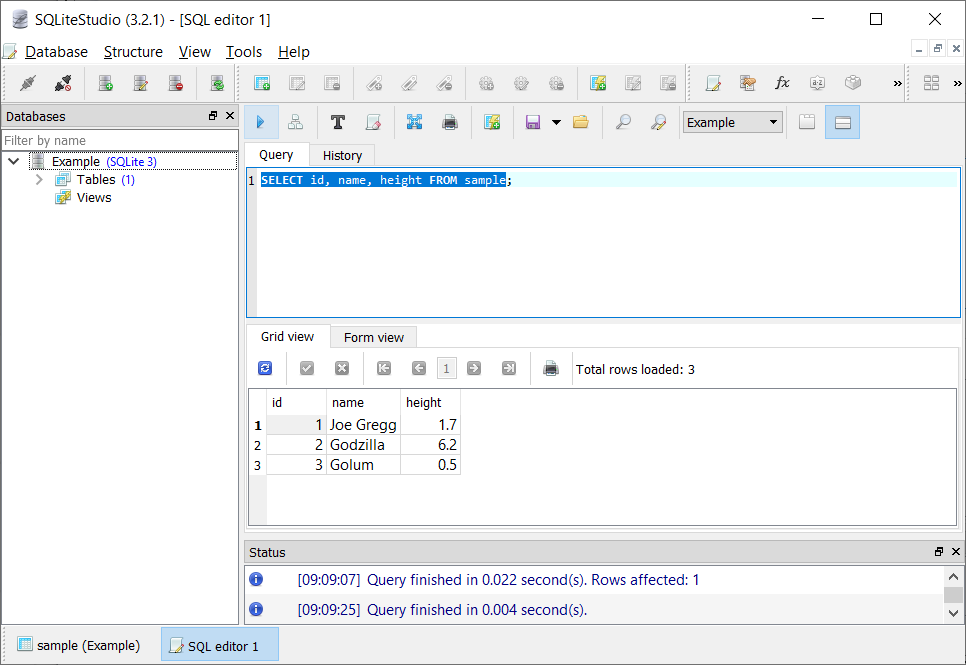
Task: Click the scroll down arrow in the Status panel
Action: (953, 613)
